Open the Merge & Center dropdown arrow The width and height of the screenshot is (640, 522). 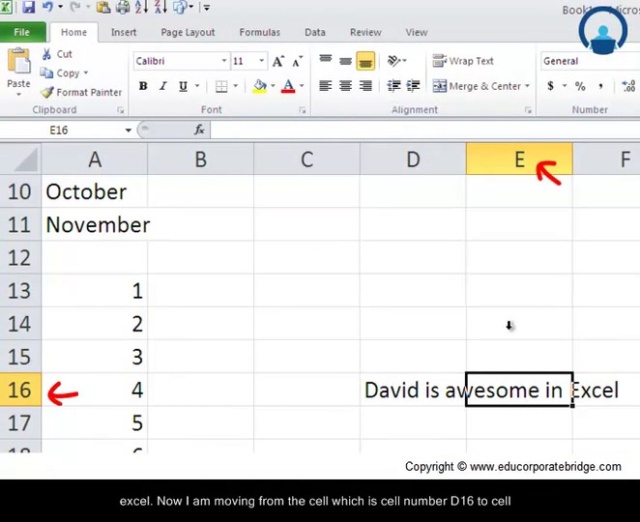click(x=527, y=86)
